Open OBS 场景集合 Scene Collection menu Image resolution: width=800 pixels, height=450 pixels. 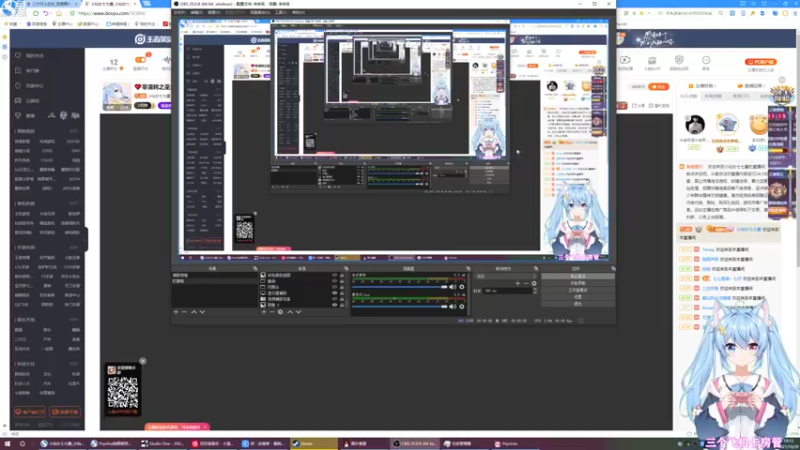[260, 12]
